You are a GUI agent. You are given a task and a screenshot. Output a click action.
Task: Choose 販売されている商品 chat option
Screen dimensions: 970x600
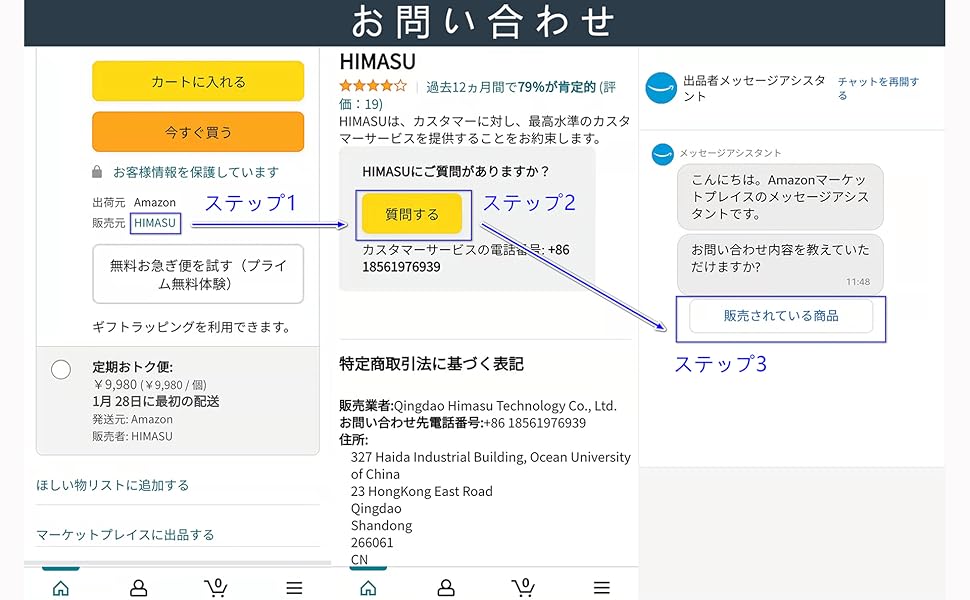click(x=781, y=315)
